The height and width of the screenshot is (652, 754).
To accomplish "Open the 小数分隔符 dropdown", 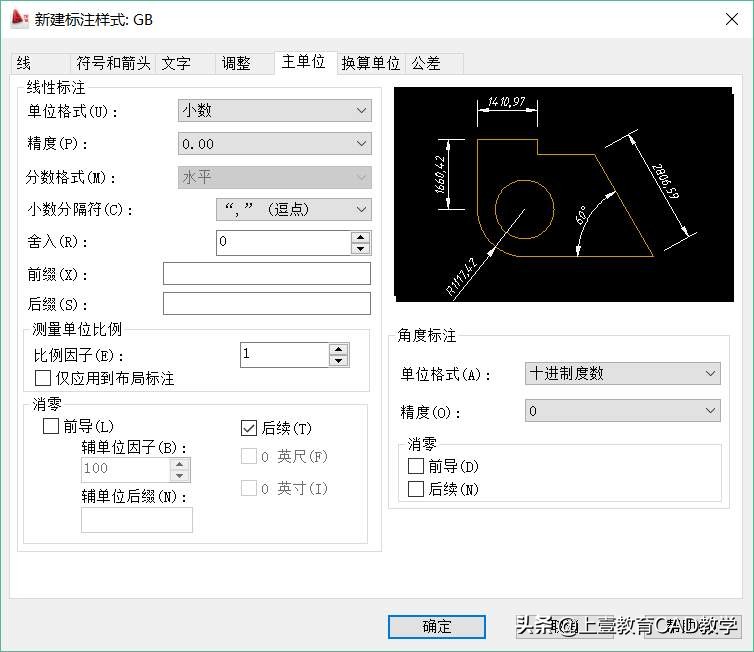I will 294,209.
